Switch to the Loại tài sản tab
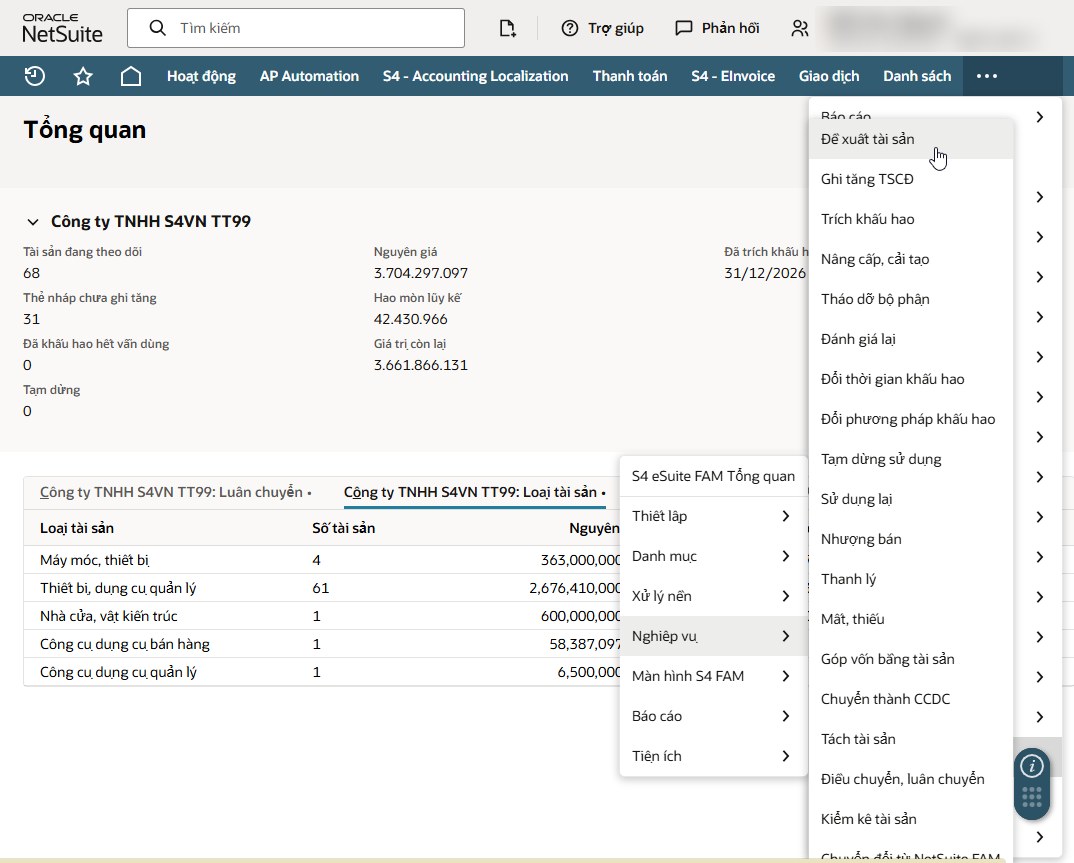The height and width of the screenshot is (863, 1074). tap(475, 492)
